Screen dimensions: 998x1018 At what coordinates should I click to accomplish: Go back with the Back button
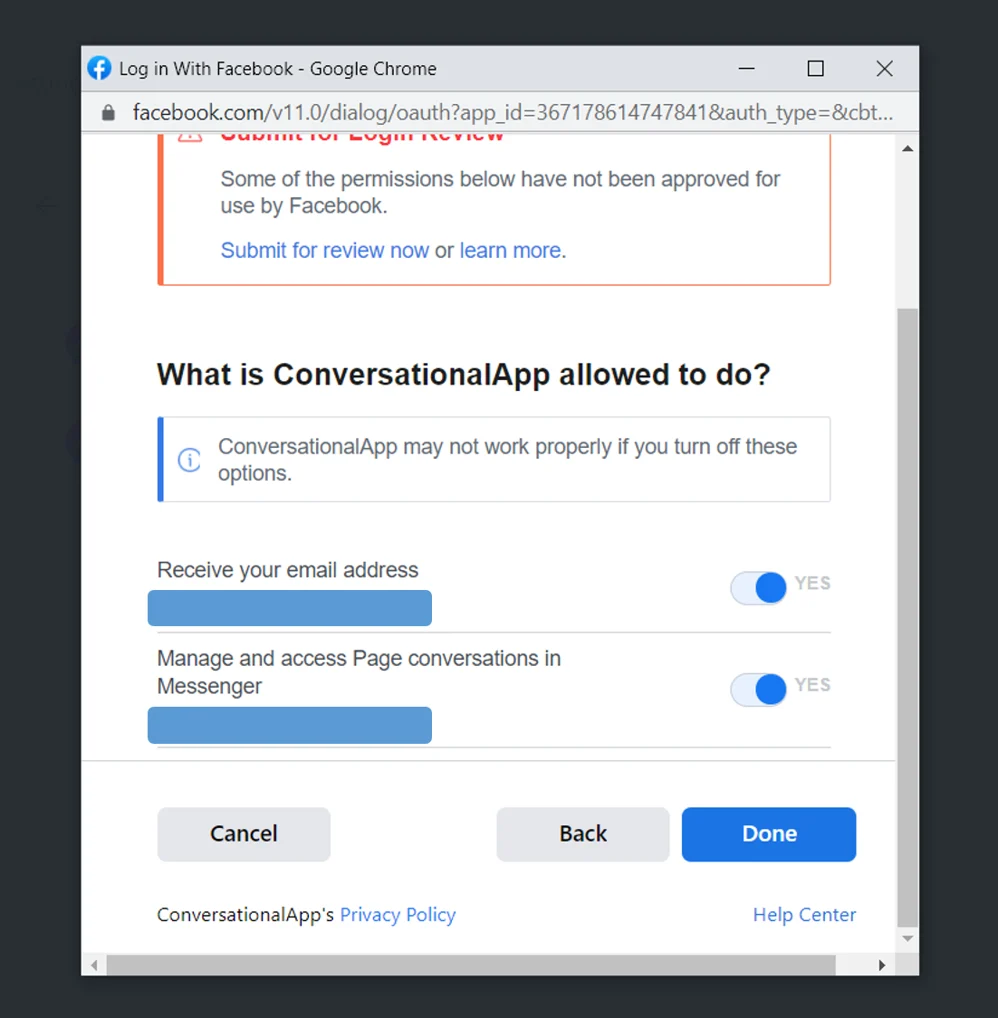(583, 834)
